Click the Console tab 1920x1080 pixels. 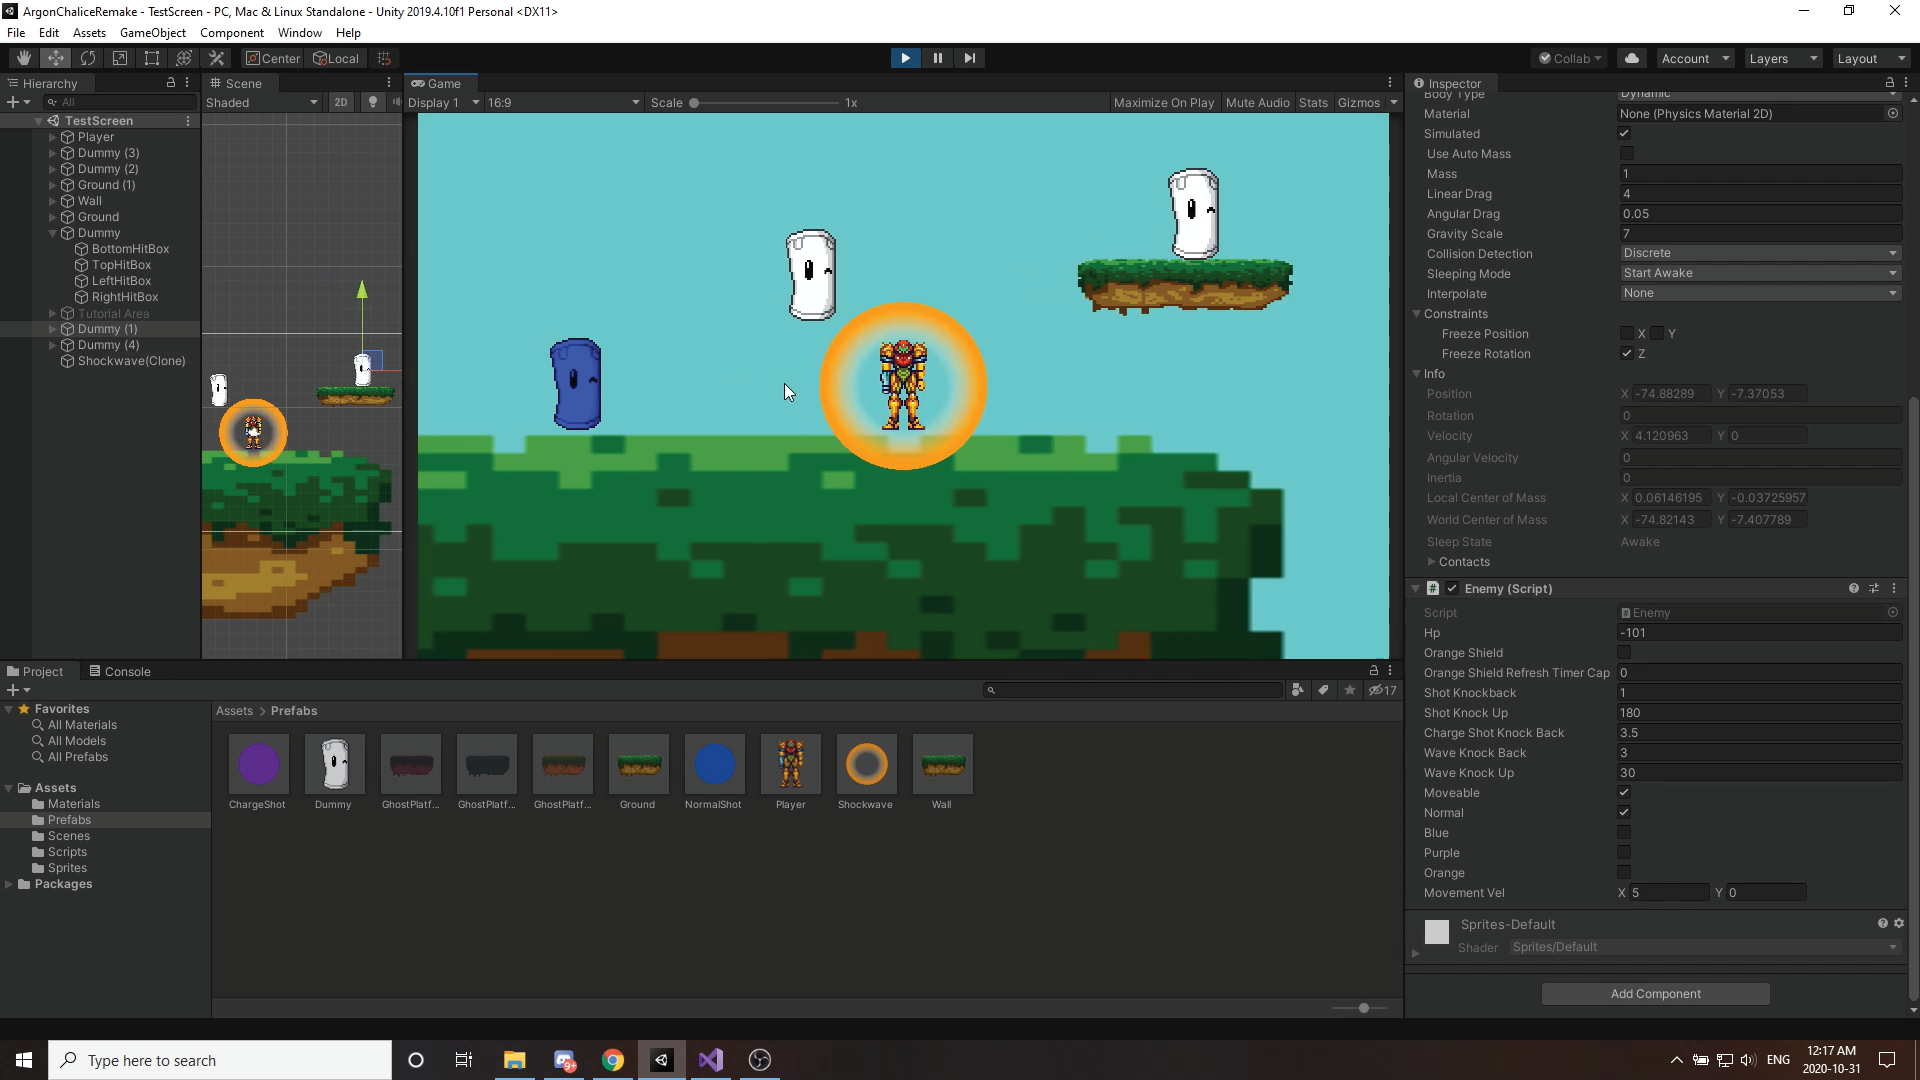[127, 671]
